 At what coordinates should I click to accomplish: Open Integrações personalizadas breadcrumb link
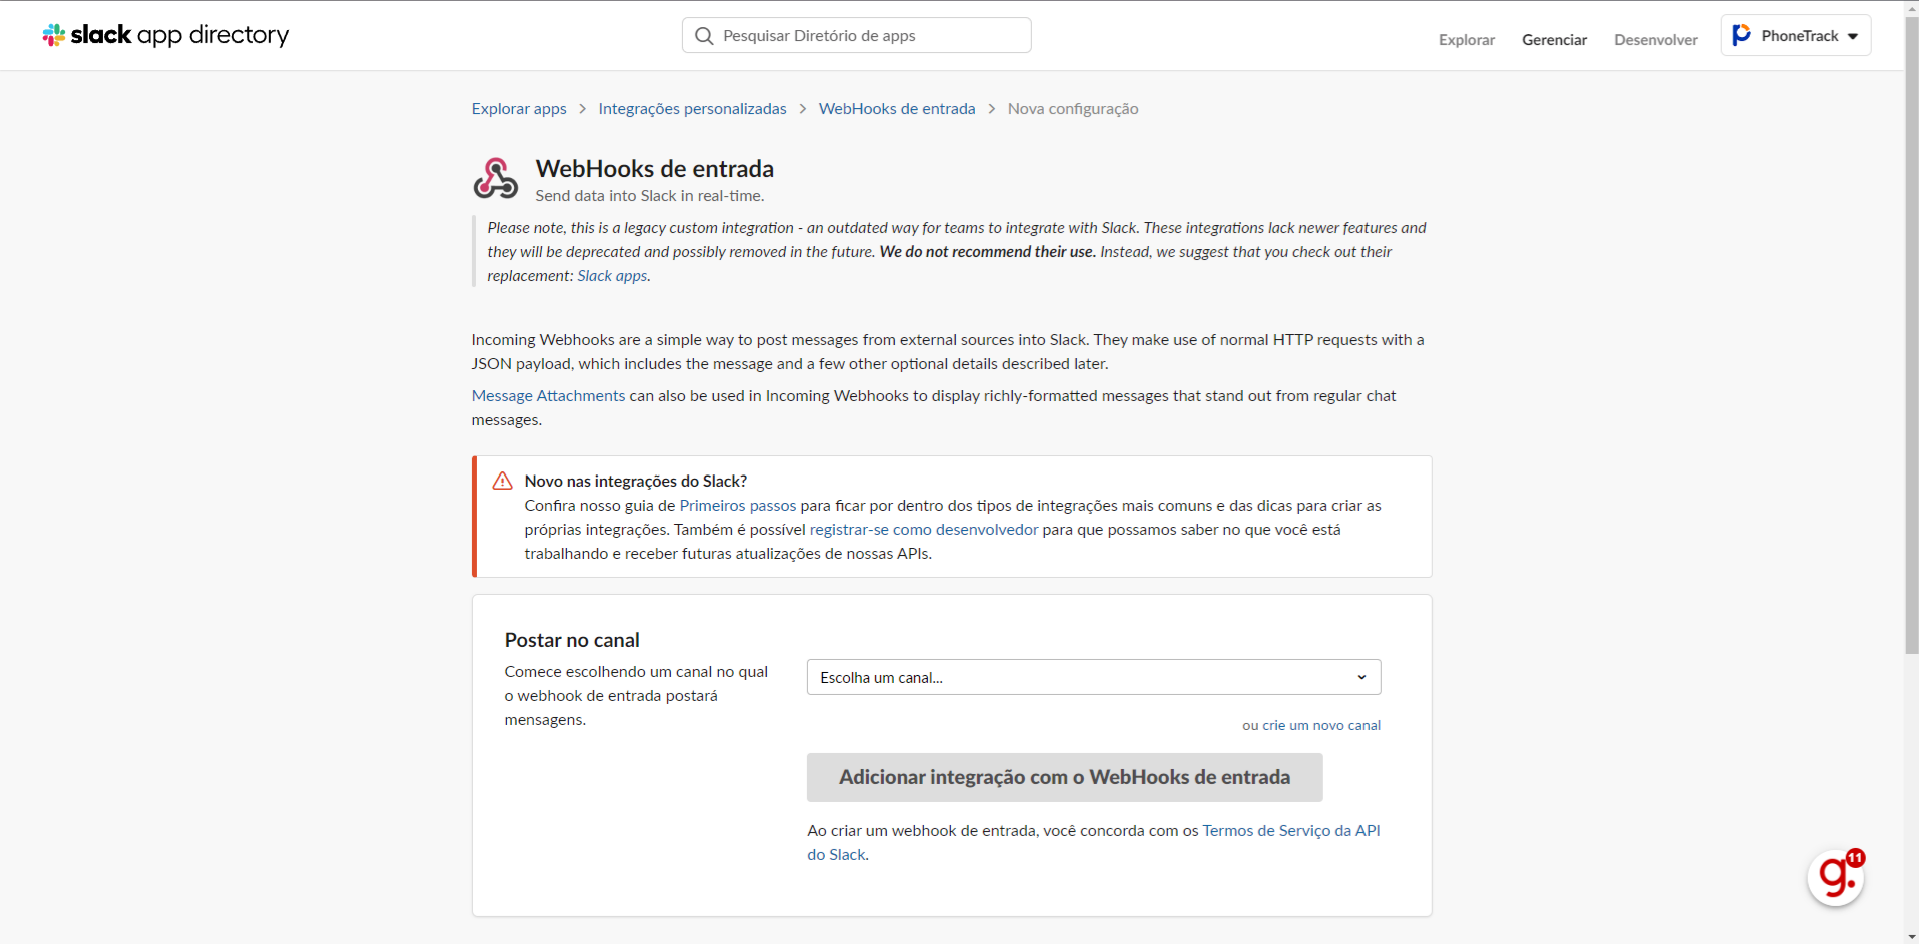point(692,109)
